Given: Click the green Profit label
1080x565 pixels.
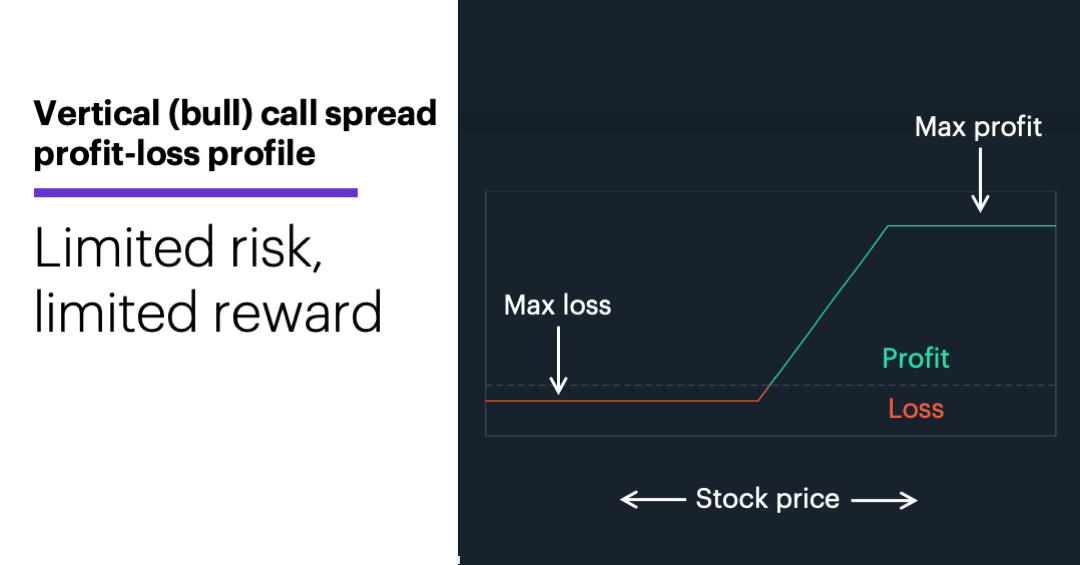Looking at the screenshot, I should click(x=915, y=358).
